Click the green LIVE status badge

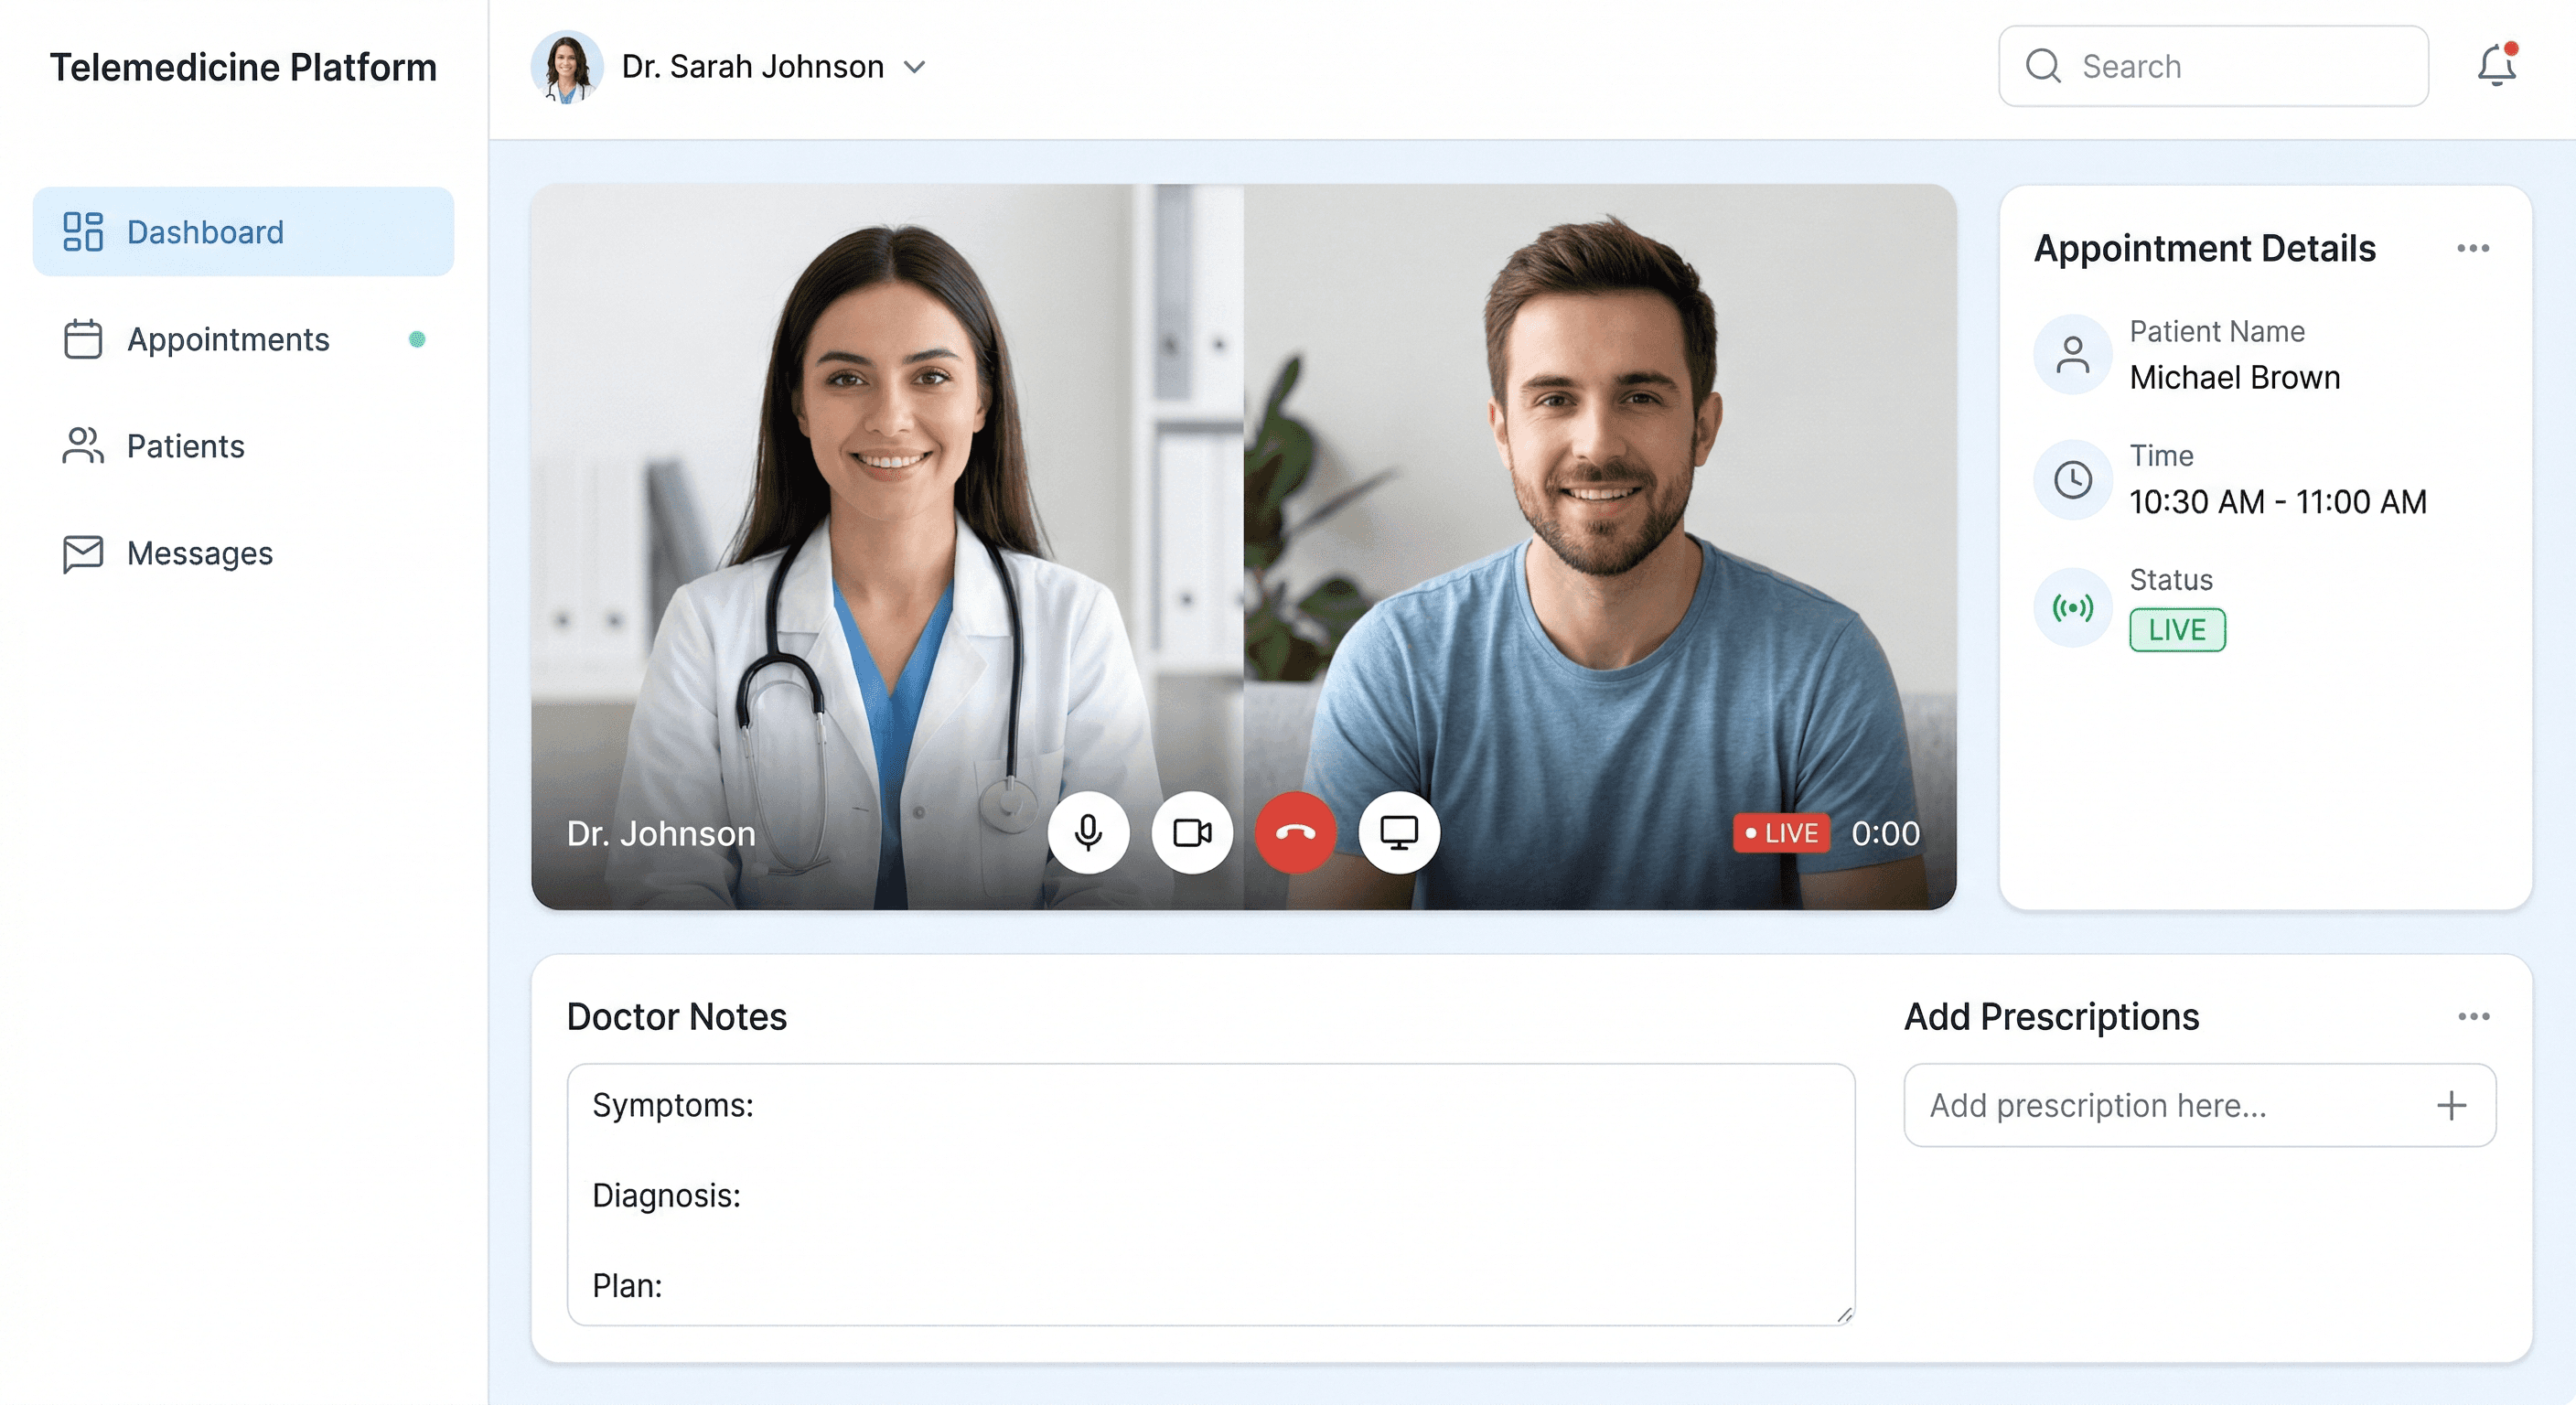click(2177, 630)
